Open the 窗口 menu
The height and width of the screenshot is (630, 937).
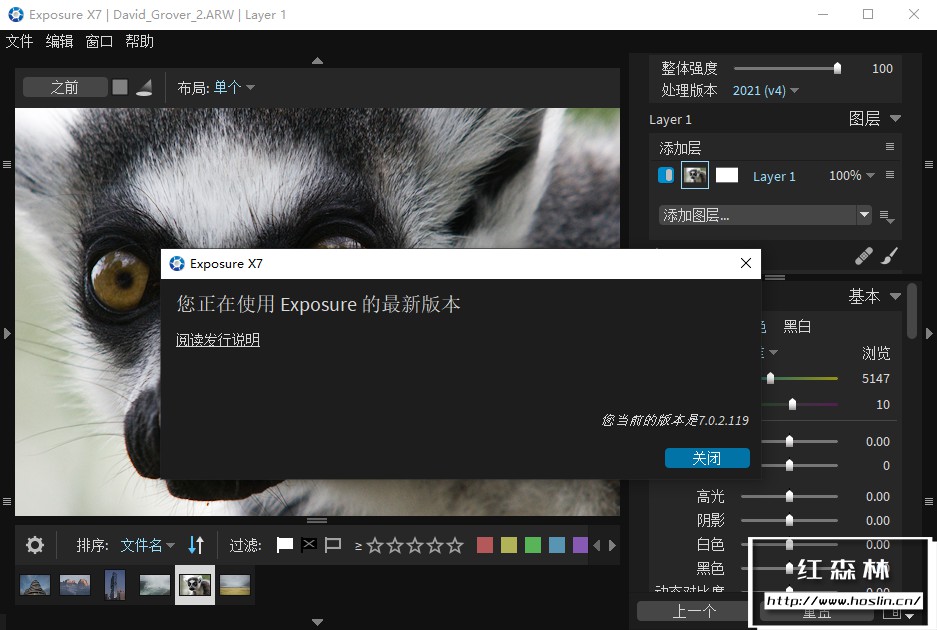coord(99,41)
